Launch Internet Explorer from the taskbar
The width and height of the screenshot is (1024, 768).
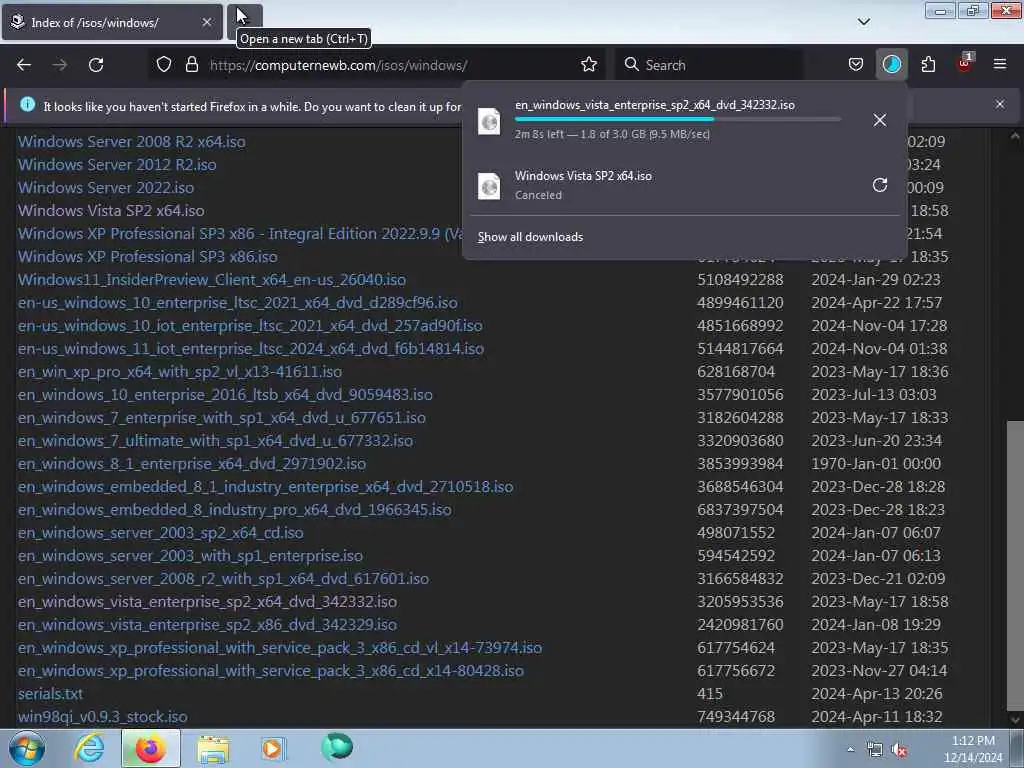click(89, 748)
